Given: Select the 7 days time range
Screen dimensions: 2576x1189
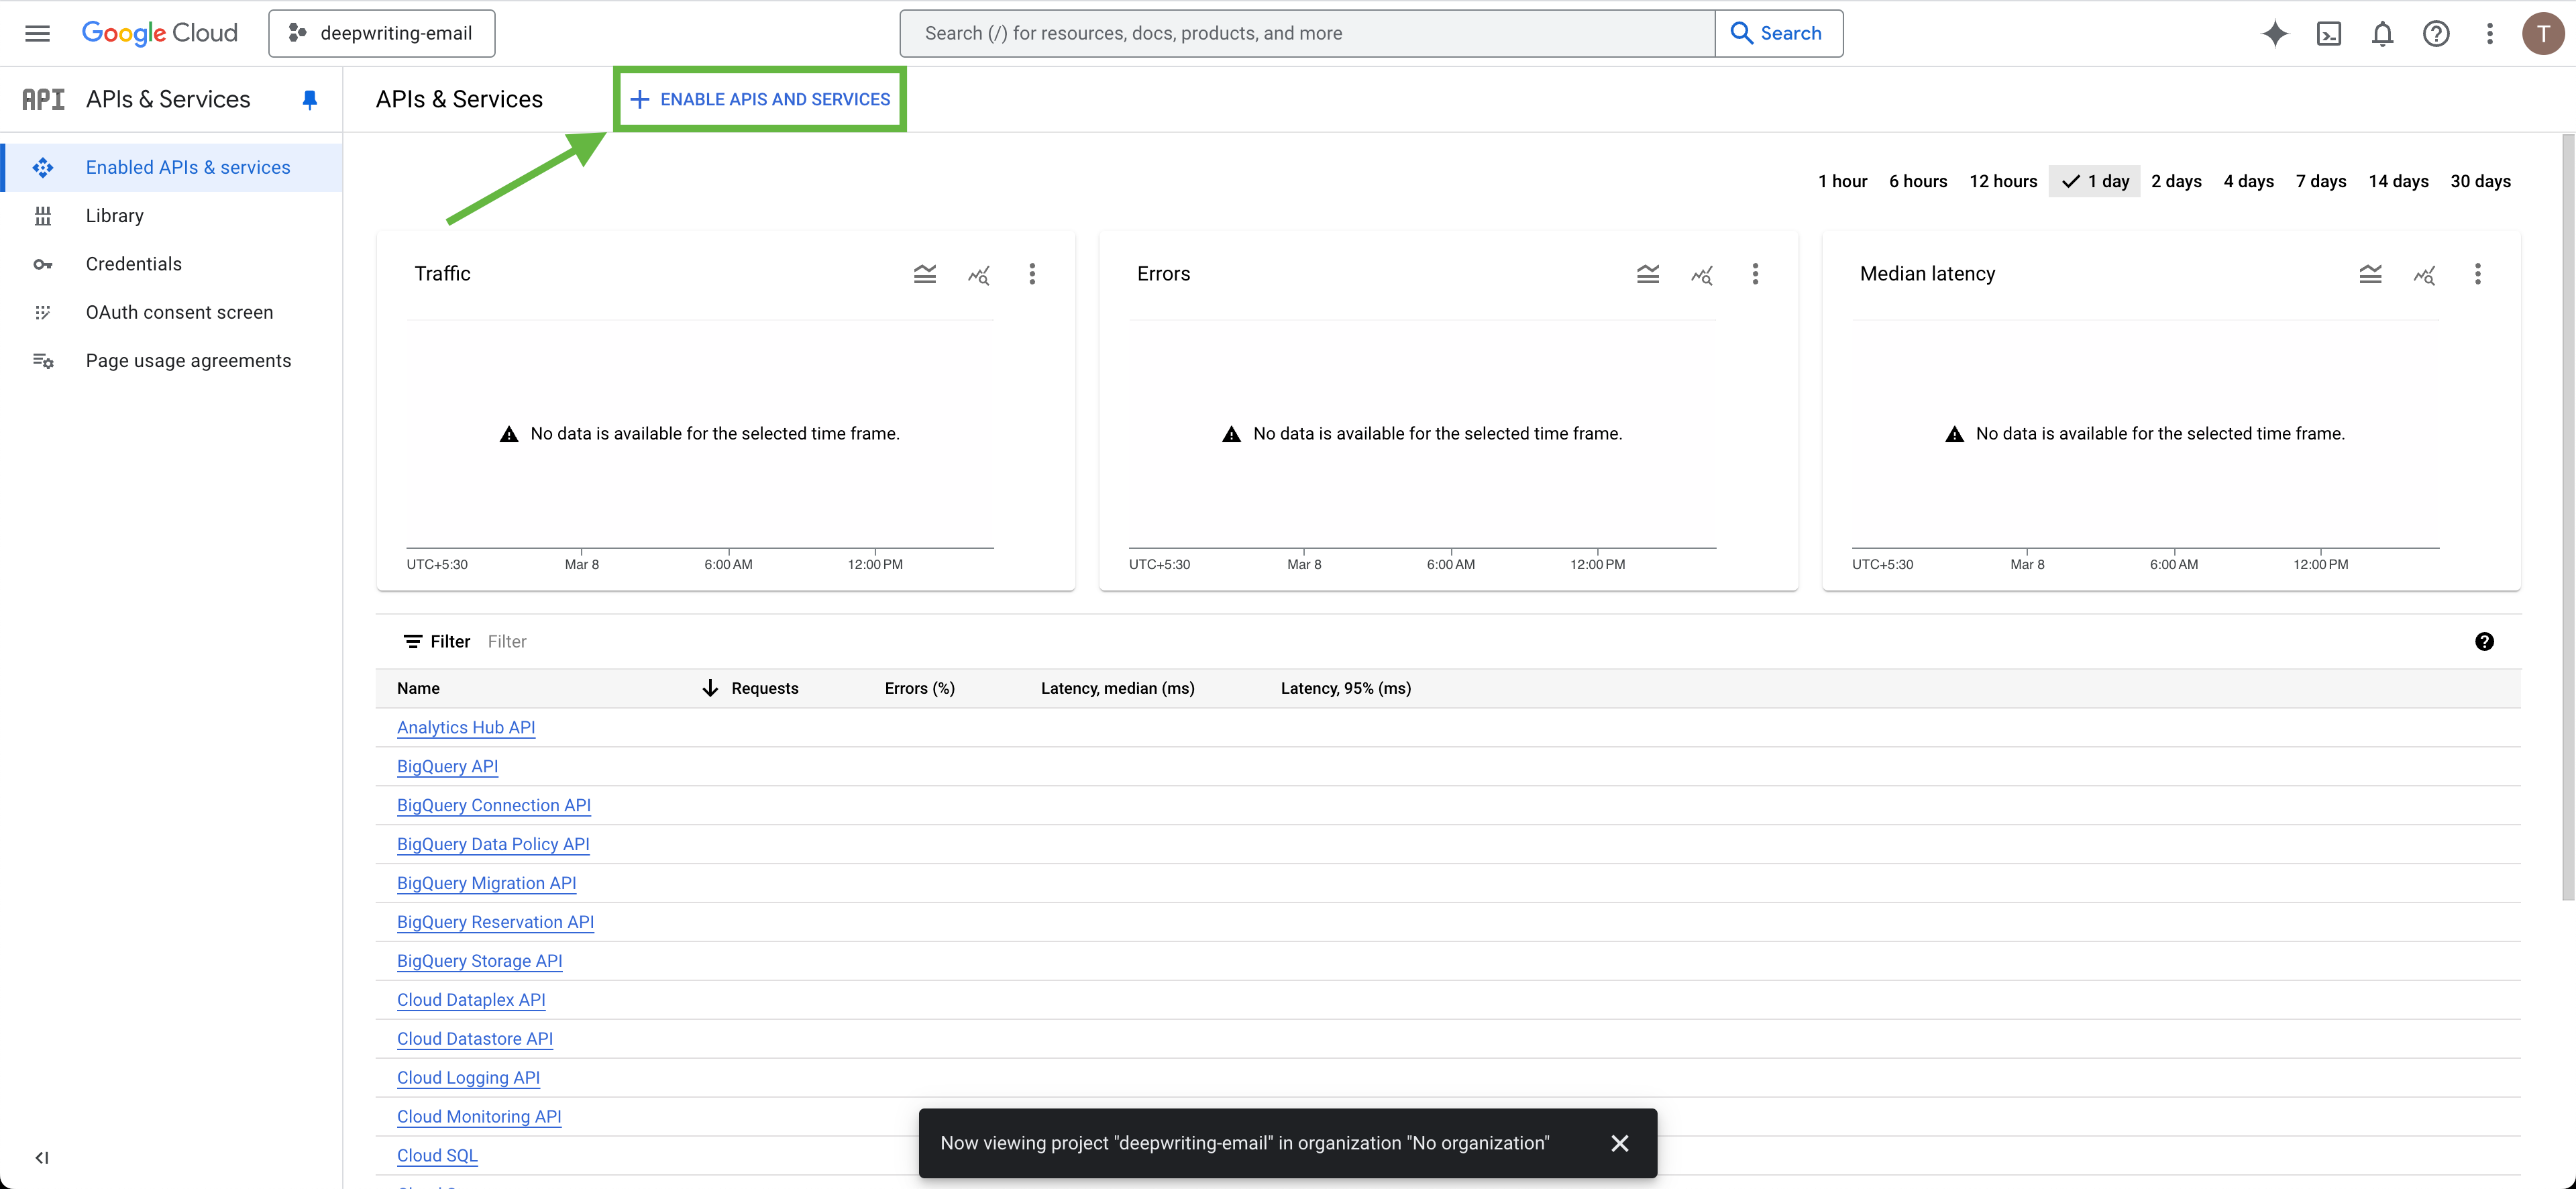Looking at the screenshot, I should pyautogui.click(x=2320, y=181).
